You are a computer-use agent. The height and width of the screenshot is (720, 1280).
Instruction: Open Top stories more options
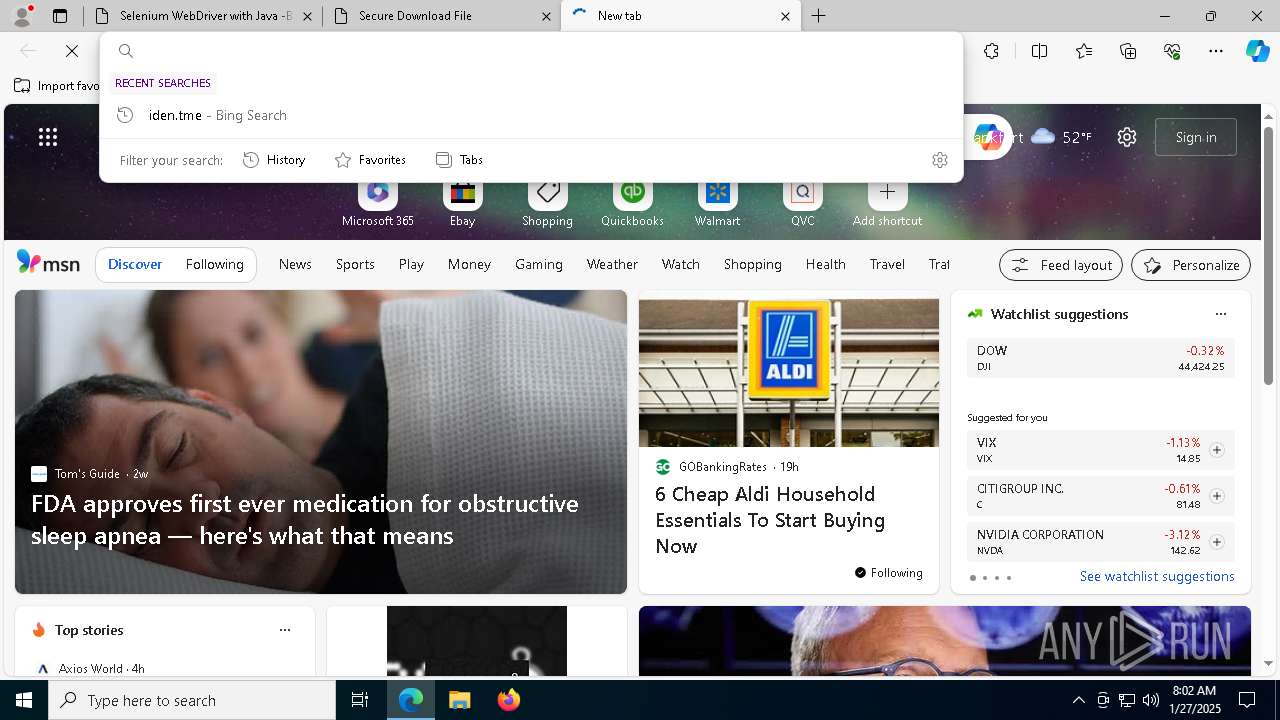tap(285, 630)
